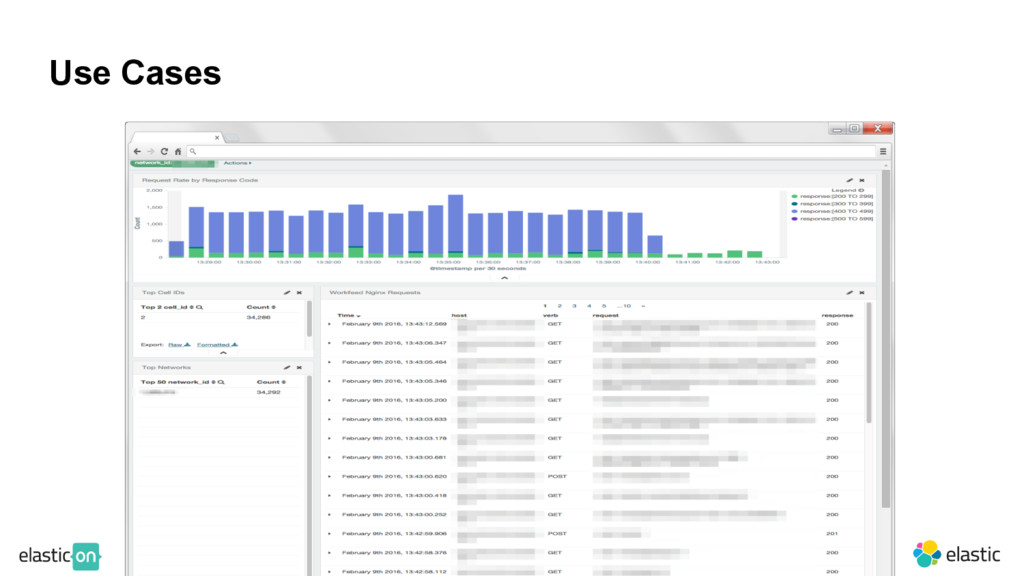Screen dimensions: 1024x576
Task: Click the browser forward arrow
Action: (151, 152)
